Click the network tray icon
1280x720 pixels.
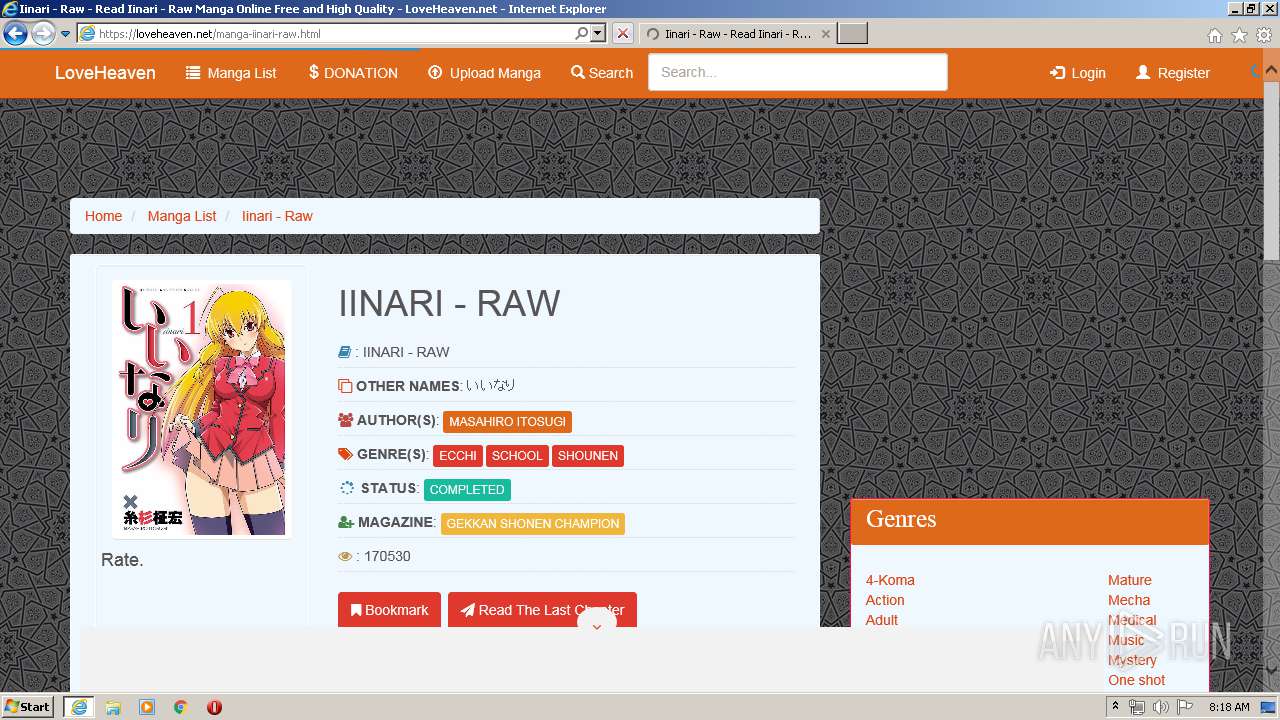1137,707
